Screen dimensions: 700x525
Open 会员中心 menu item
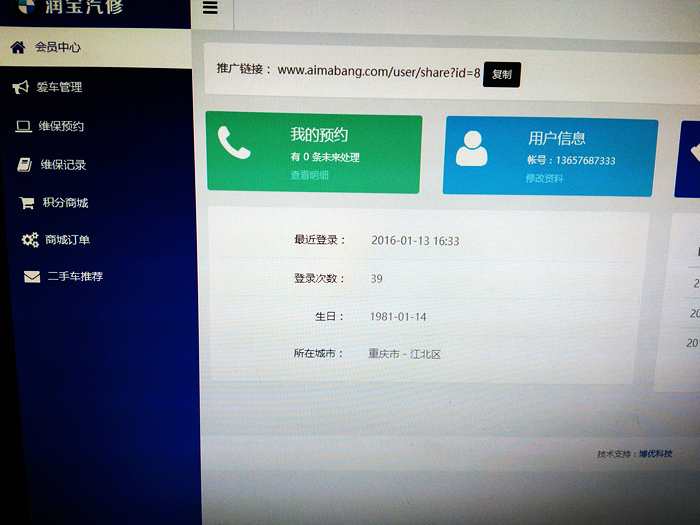(x=96, y=47)
